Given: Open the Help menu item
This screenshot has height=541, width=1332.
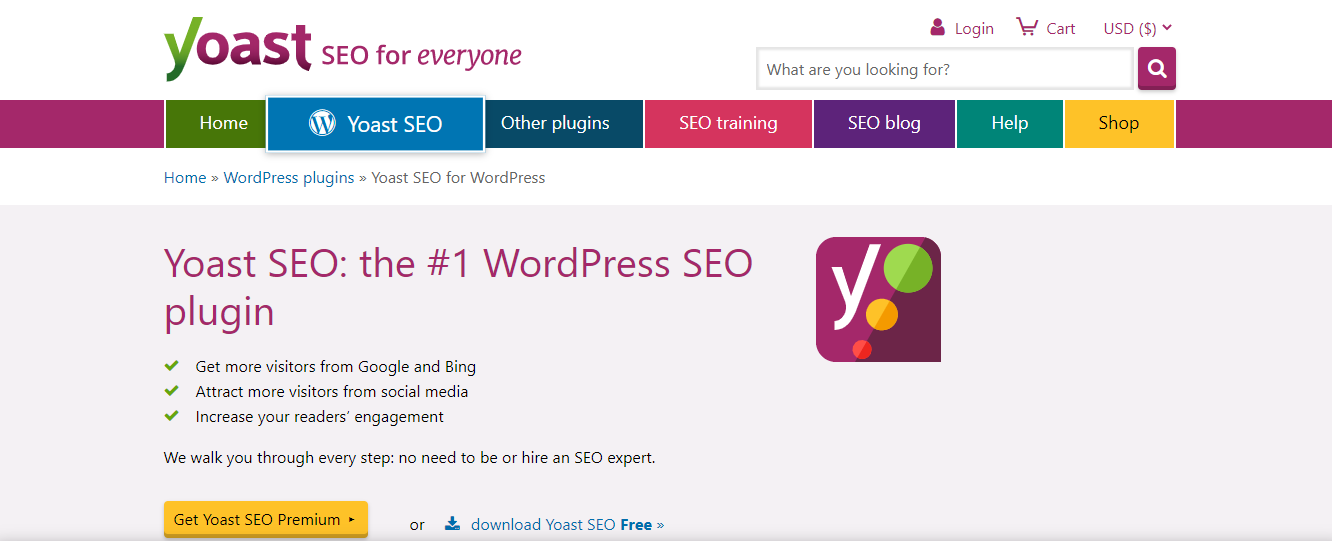Looking at the screenshot, I should (x=1010, y=123).
